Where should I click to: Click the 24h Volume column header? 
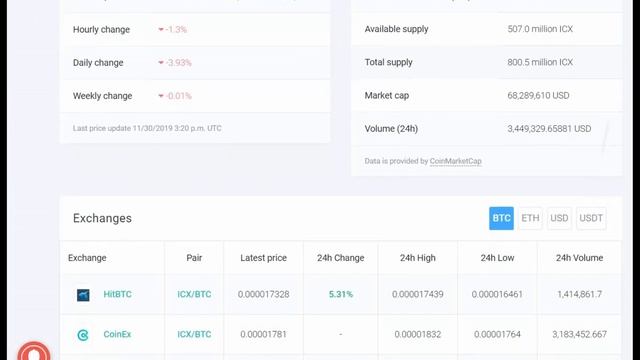[579, 258]
